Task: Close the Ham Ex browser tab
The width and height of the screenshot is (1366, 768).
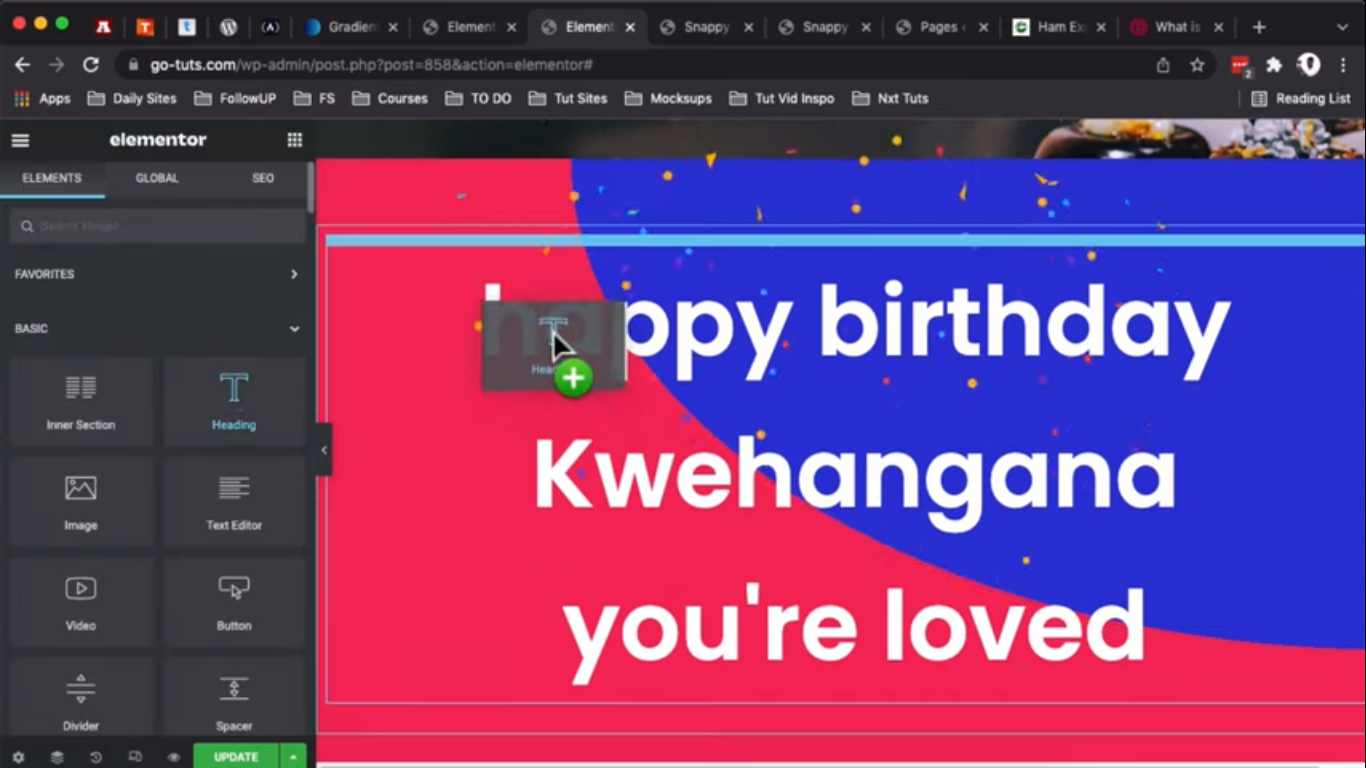Action: click(1100, 27)
